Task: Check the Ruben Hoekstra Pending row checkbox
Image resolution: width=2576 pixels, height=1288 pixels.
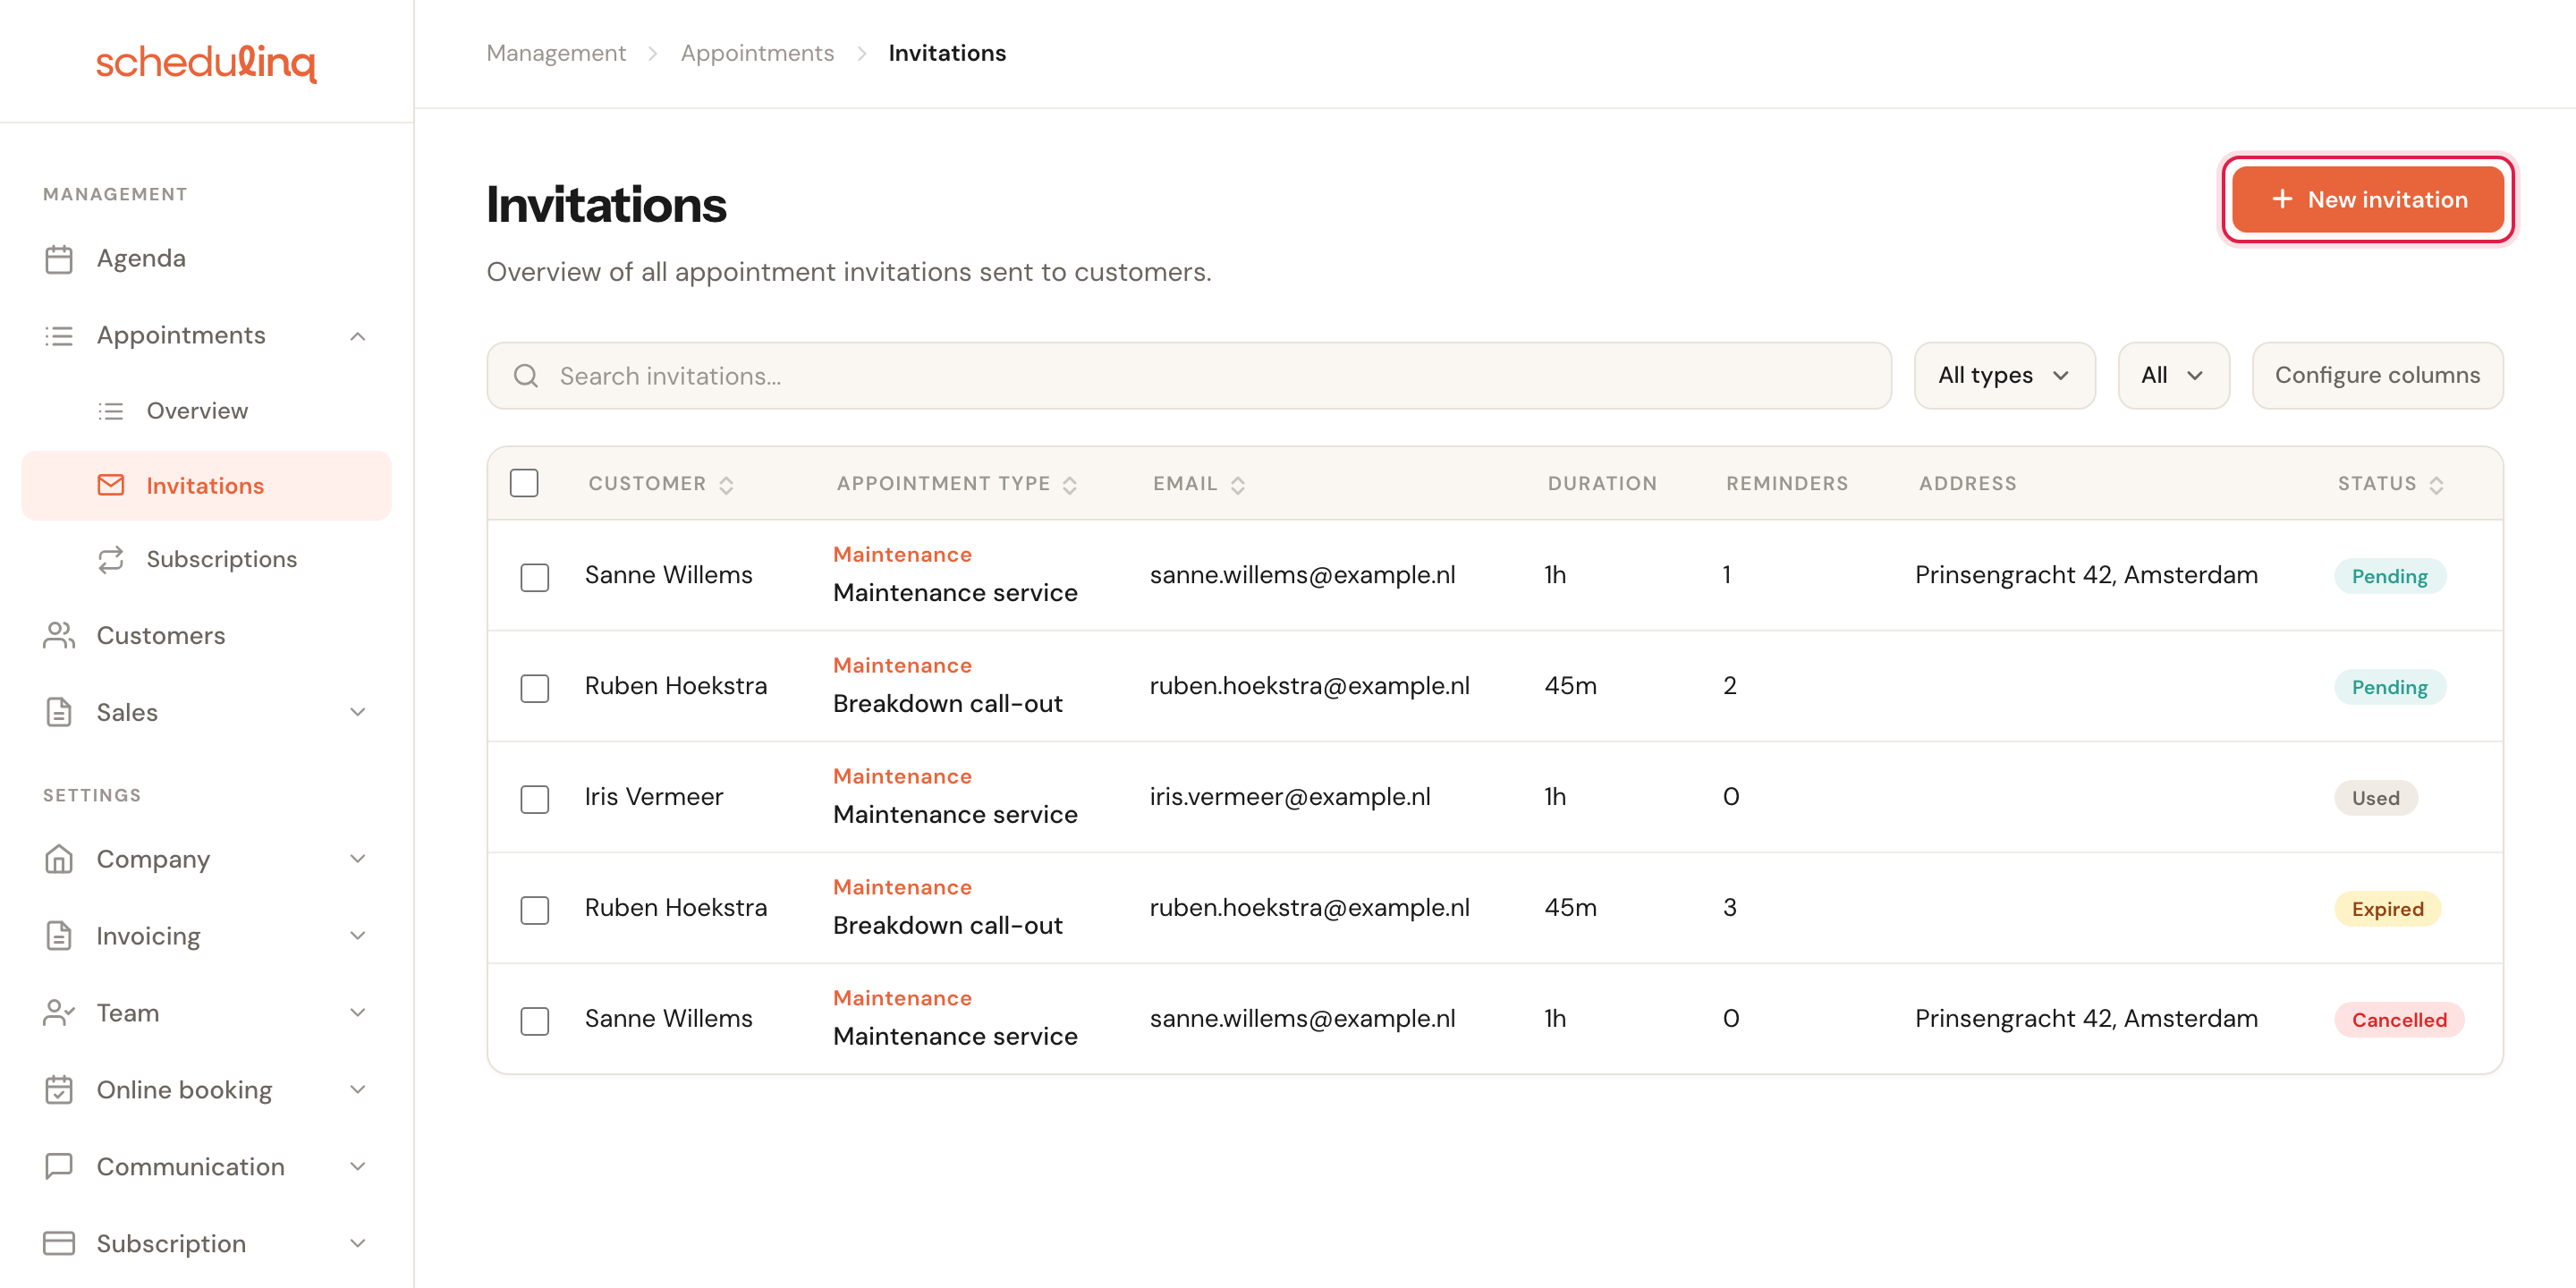Action: coord(535,689)
